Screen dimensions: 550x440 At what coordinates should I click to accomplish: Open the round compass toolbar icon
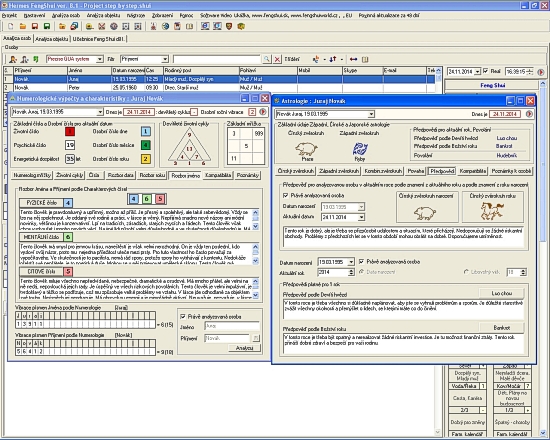point(114,26)
